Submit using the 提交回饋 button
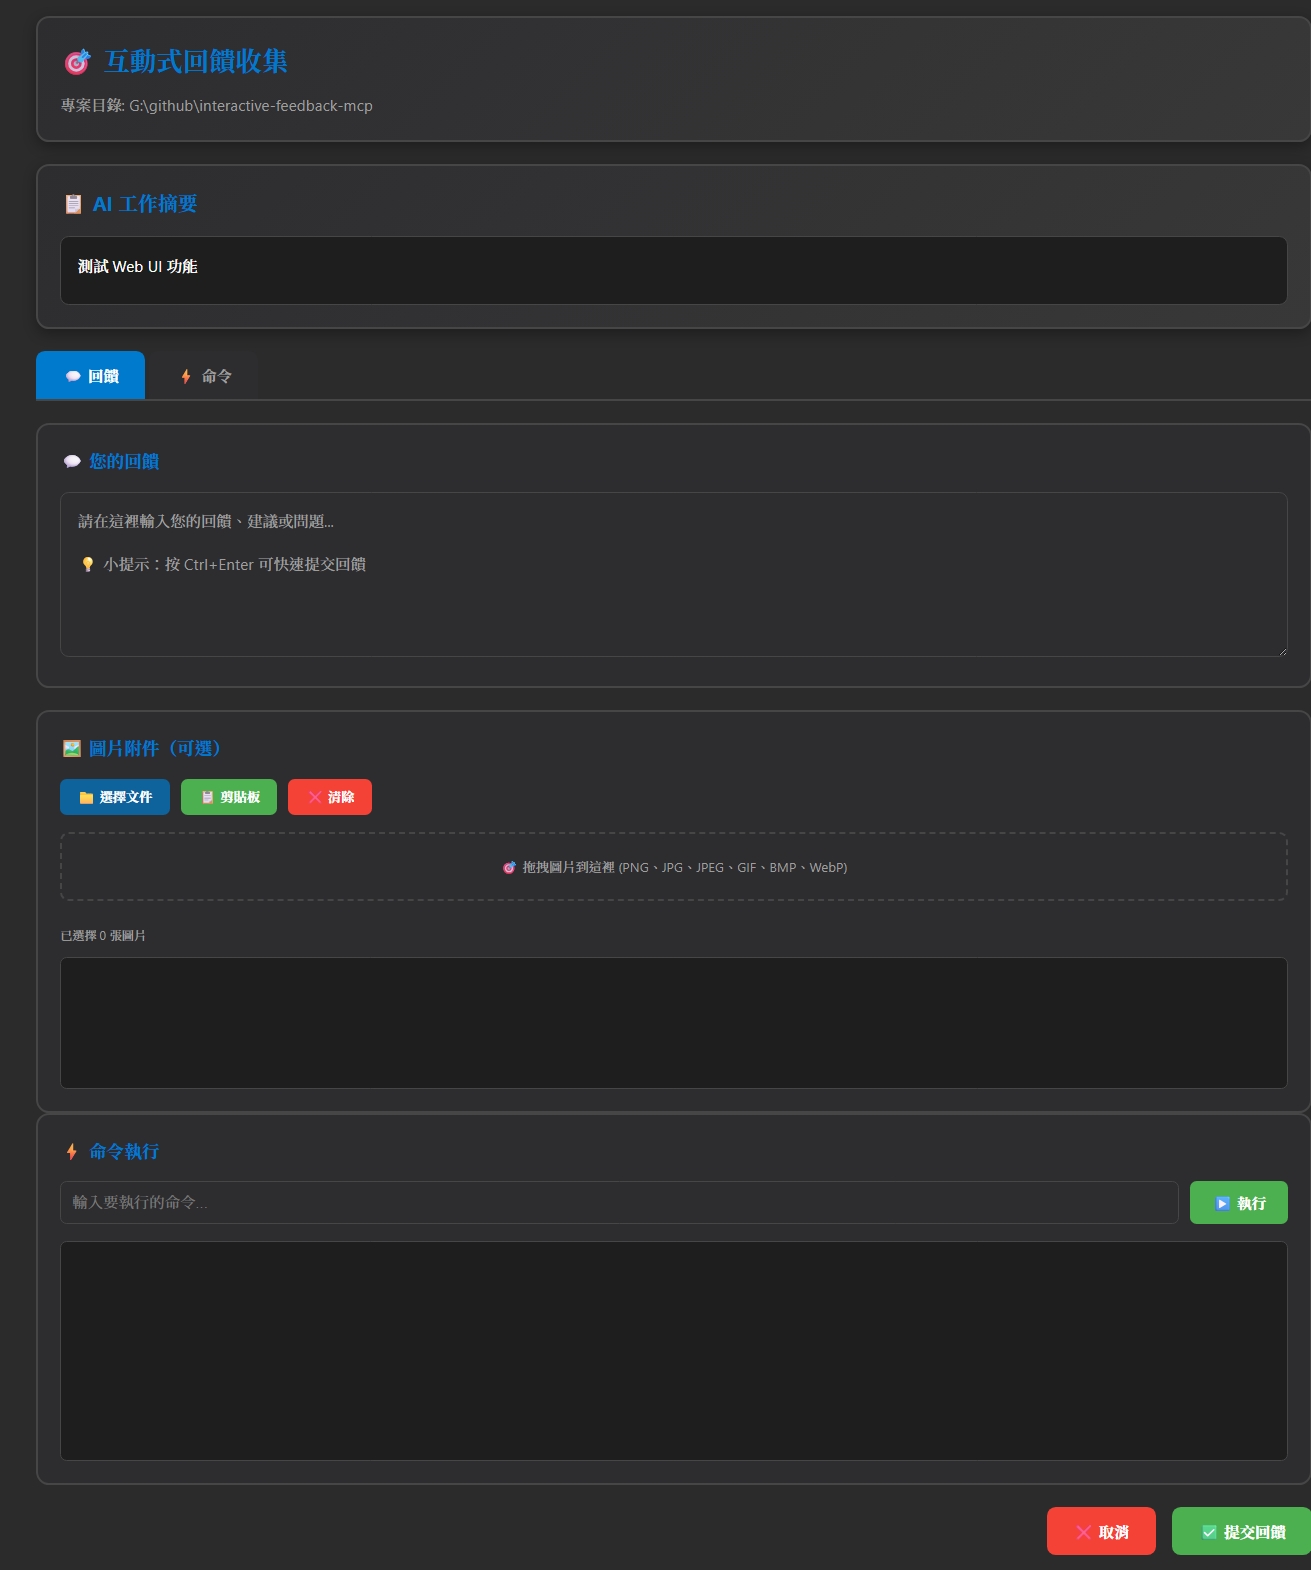The image size is (1311, 1570). 1242,1531
